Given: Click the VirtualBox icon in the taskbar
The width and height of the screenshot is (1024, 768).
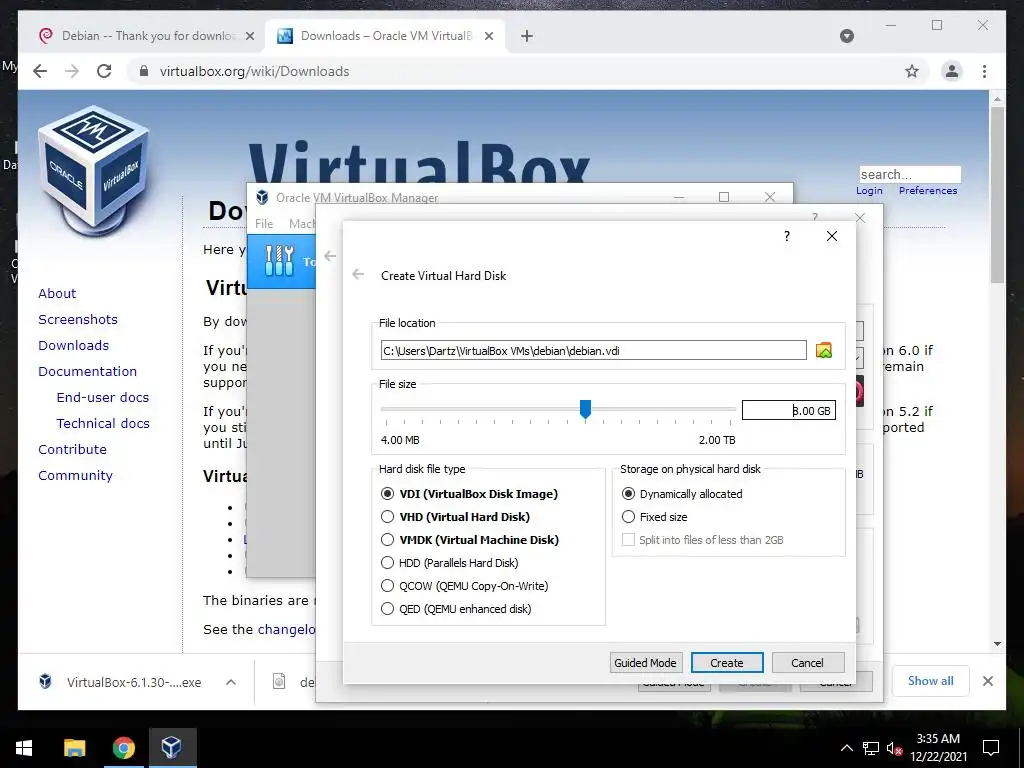Looking at the screenshot, I should tap(172, 747).
